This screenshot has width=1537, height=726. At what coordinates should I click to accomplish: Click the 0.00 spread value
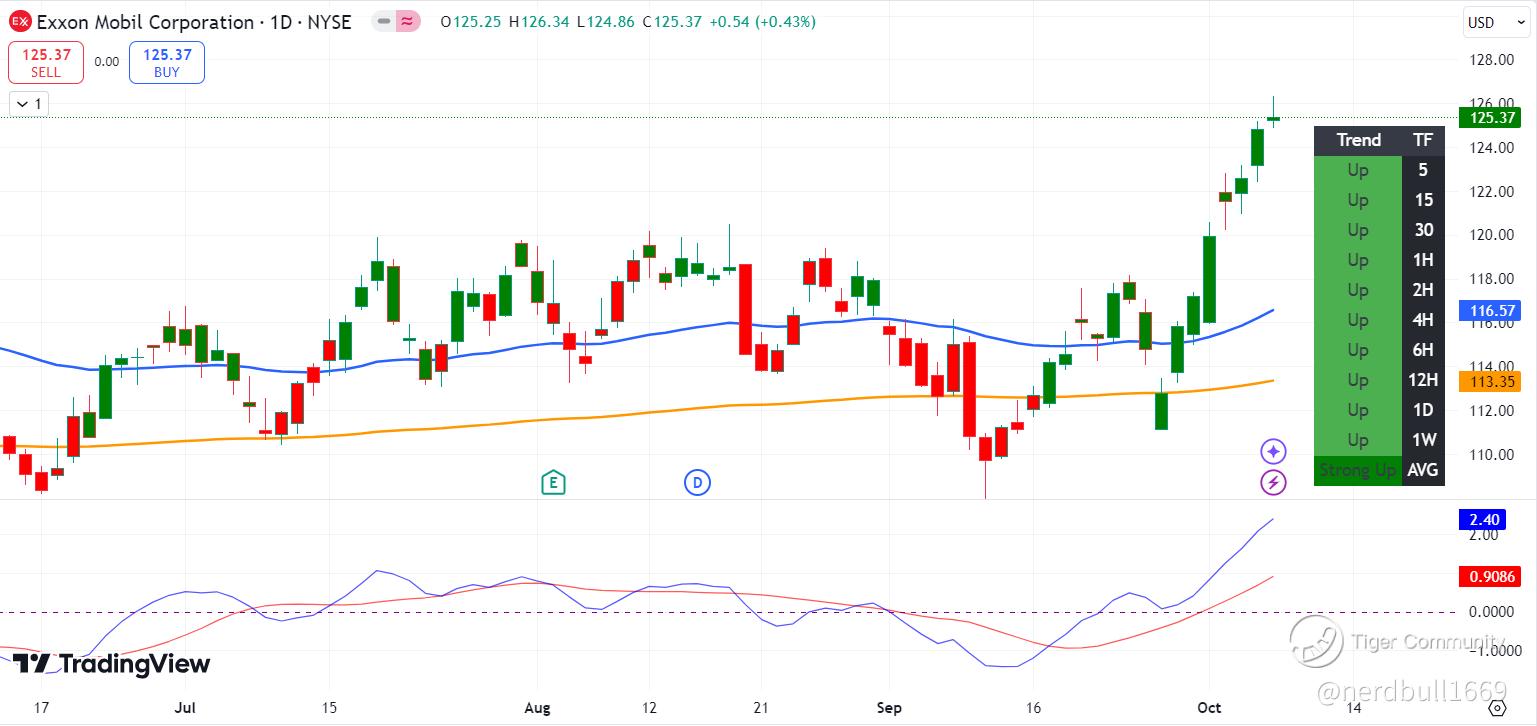(107, 62)
